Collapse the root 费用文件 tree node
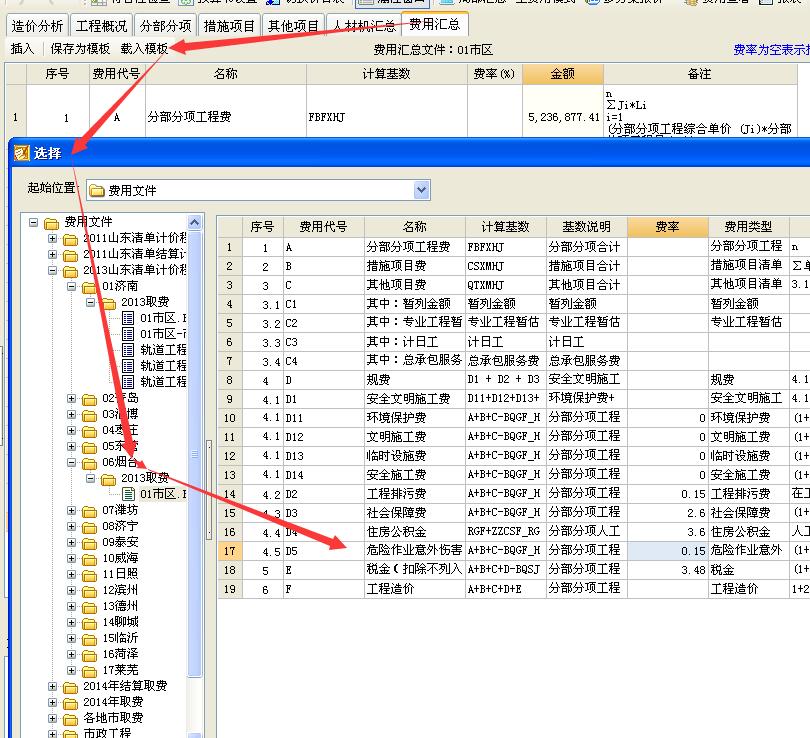Viewport: 810px width, 738px height. (x=34, y=223)
